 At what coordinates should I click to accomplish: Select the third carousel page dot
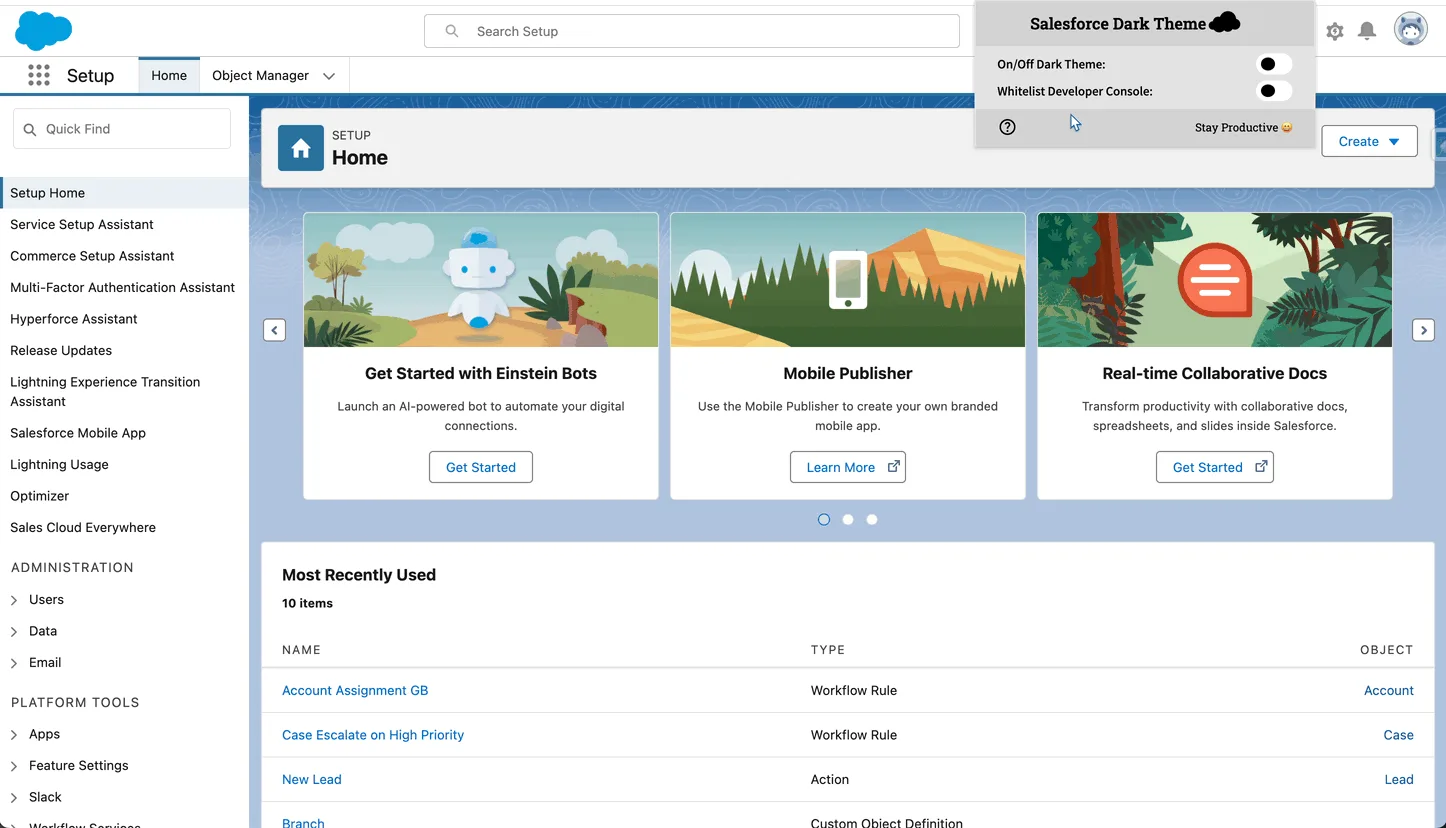[x=872, y=520]
